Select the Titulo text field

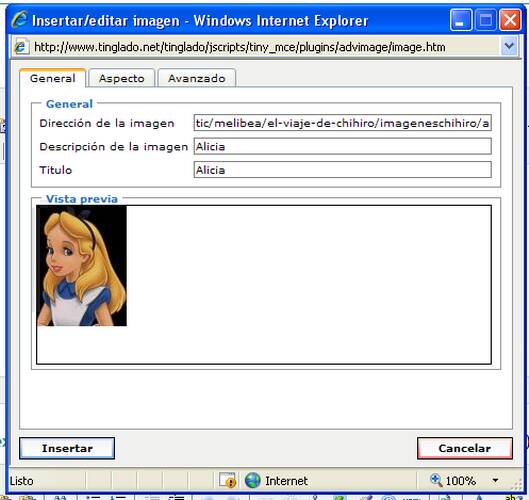click(x=342, y=170)
